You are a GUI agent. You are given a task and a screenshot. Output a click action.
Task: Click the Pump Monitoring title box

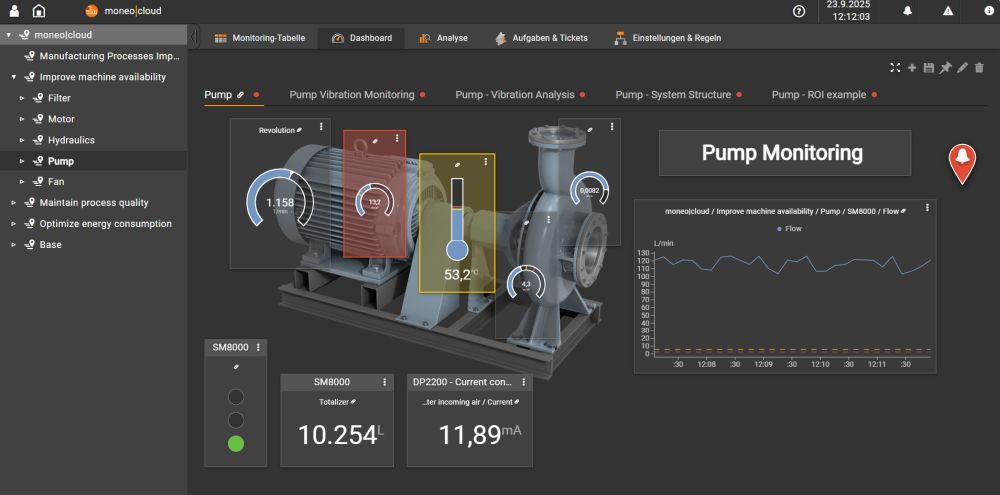click(784, 153)
